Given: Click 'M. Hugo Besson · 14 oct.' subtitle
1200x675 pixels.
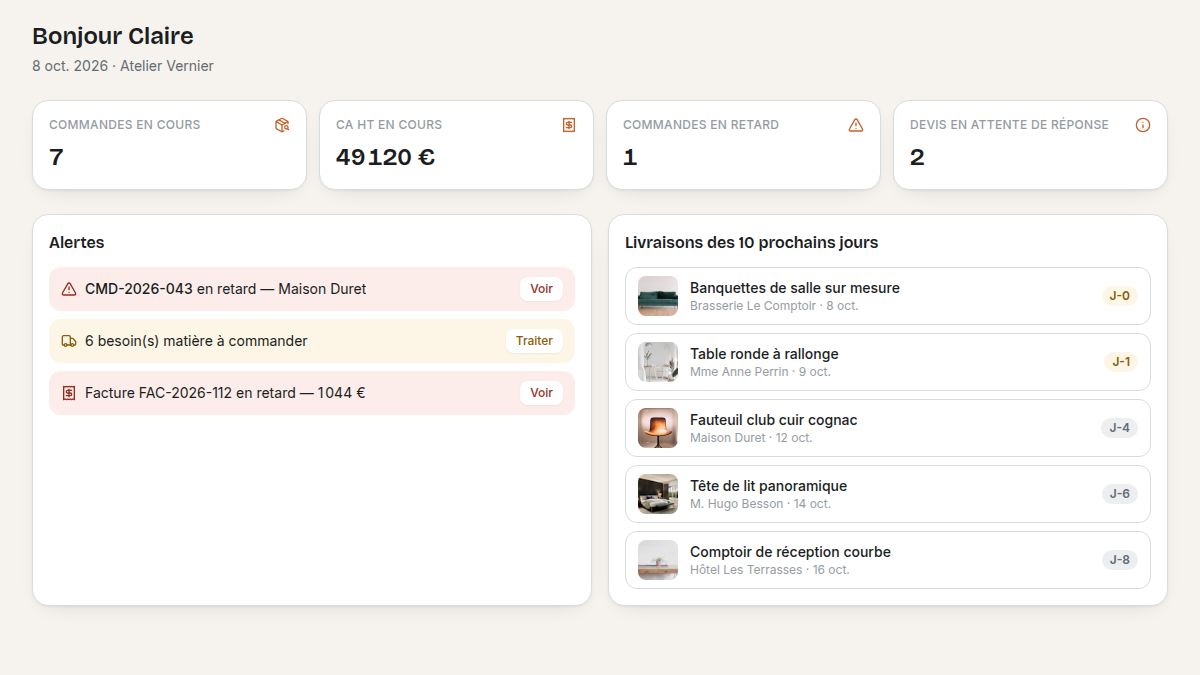Looking at the screenshot, I should (x=760, y=504).
